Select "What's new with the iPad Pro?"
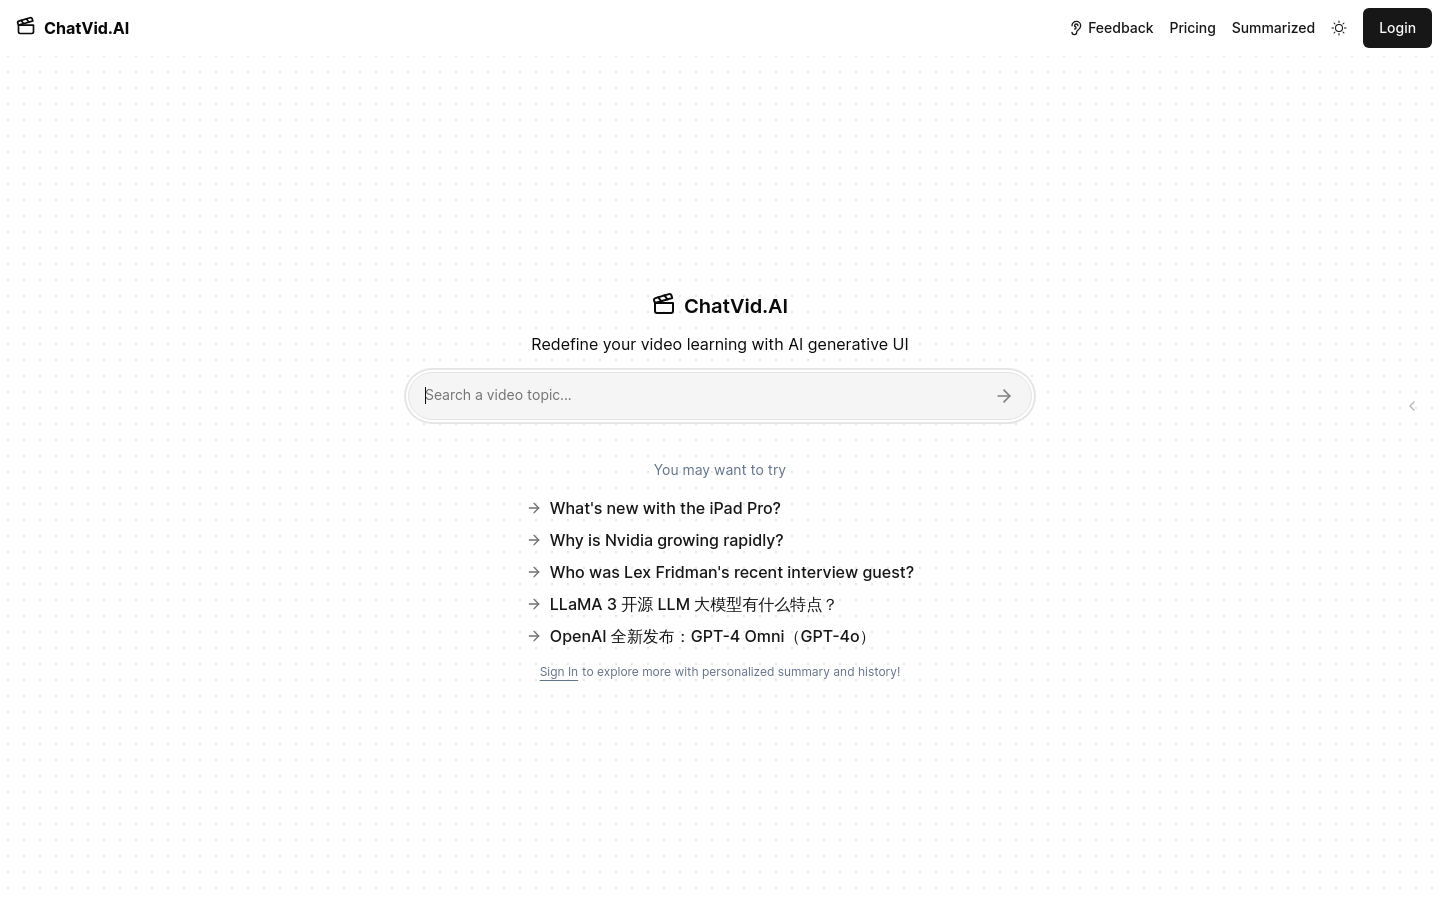 pyautogui.click(x=665, y=508)
